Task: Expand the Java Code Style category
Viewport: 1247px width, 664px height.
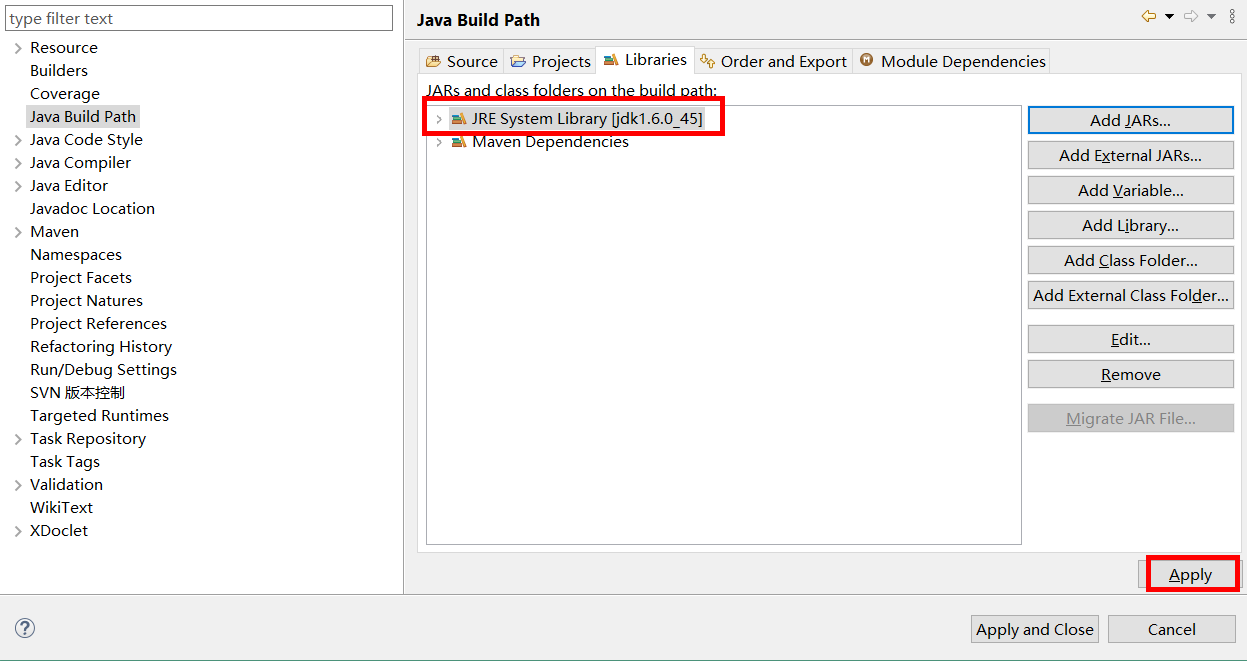Action: tap(18, 140)
